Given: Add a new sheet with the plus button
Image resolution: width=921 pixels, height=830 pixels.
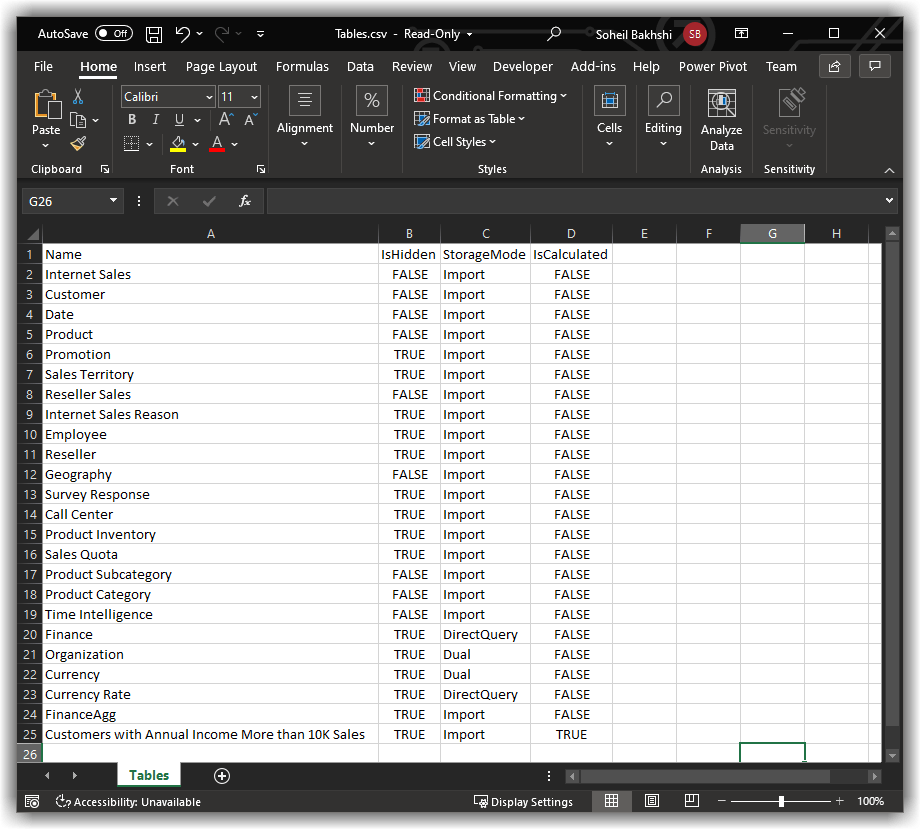Looking at the screenshot, I should (221, 775).
